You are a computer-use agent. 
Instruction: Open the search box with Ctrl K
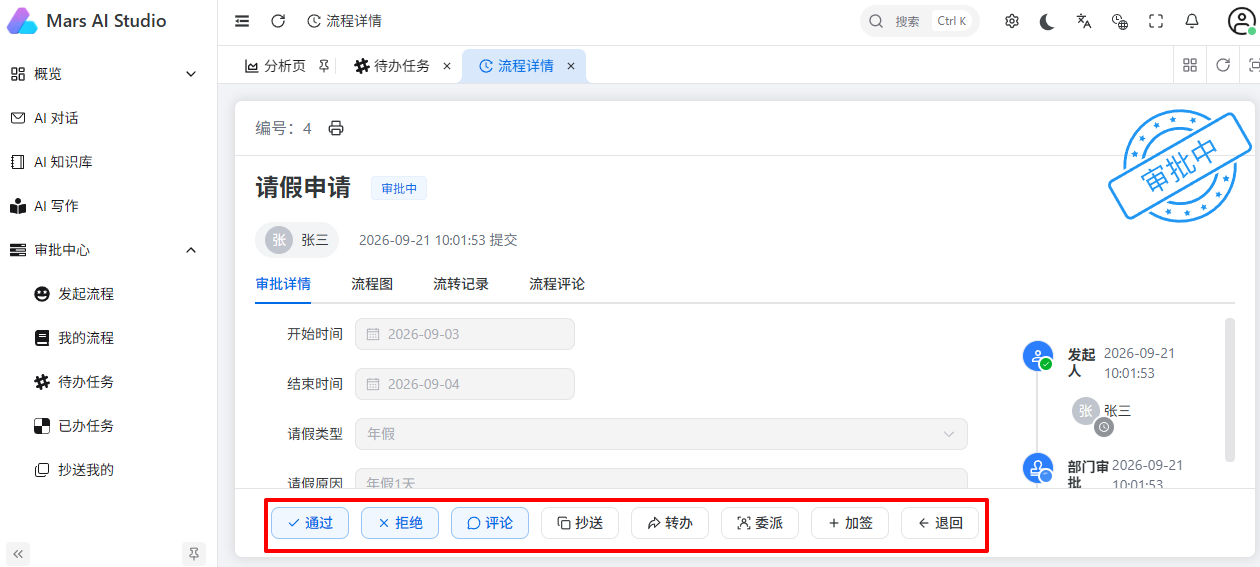[x=919, y=21]
